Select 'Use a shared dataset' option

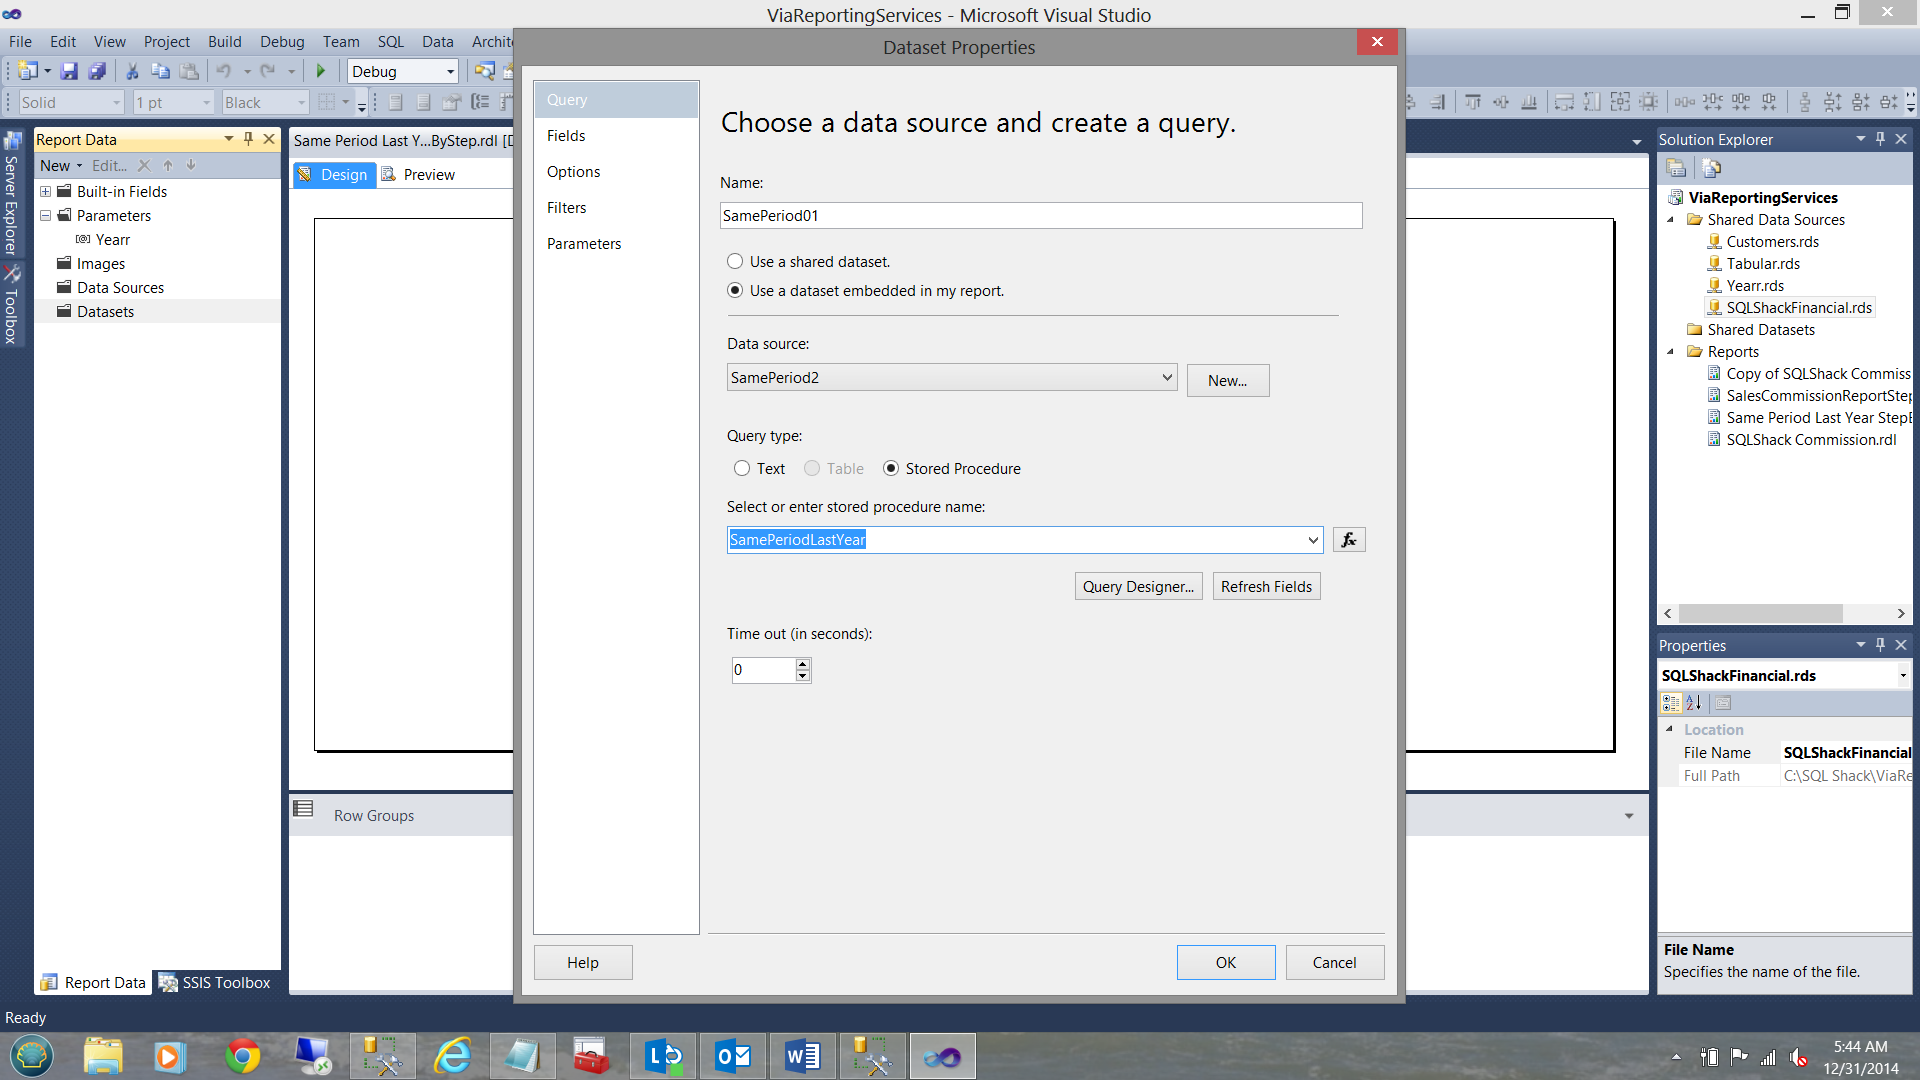coord(735,261)
